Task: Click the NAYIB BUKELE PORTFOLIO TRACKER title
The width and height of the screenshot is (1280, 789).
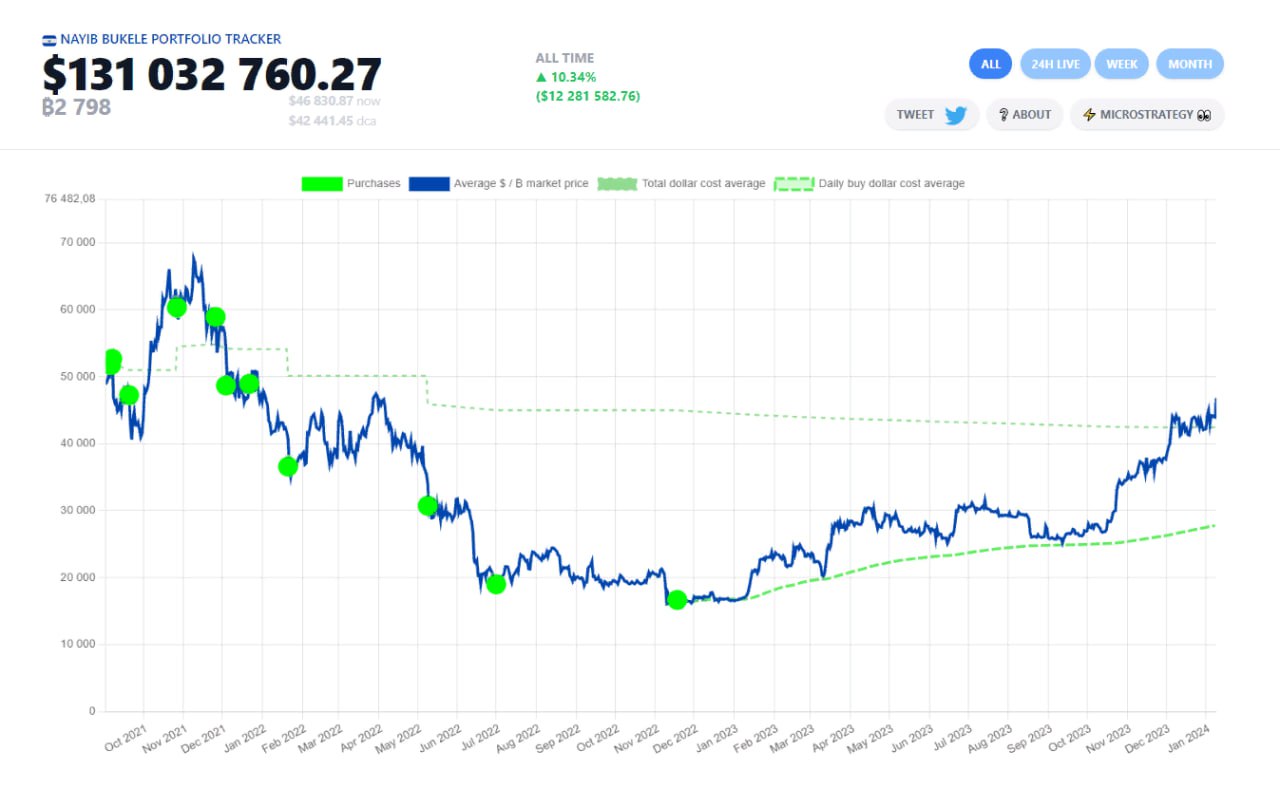Action: tap(171, 40)
